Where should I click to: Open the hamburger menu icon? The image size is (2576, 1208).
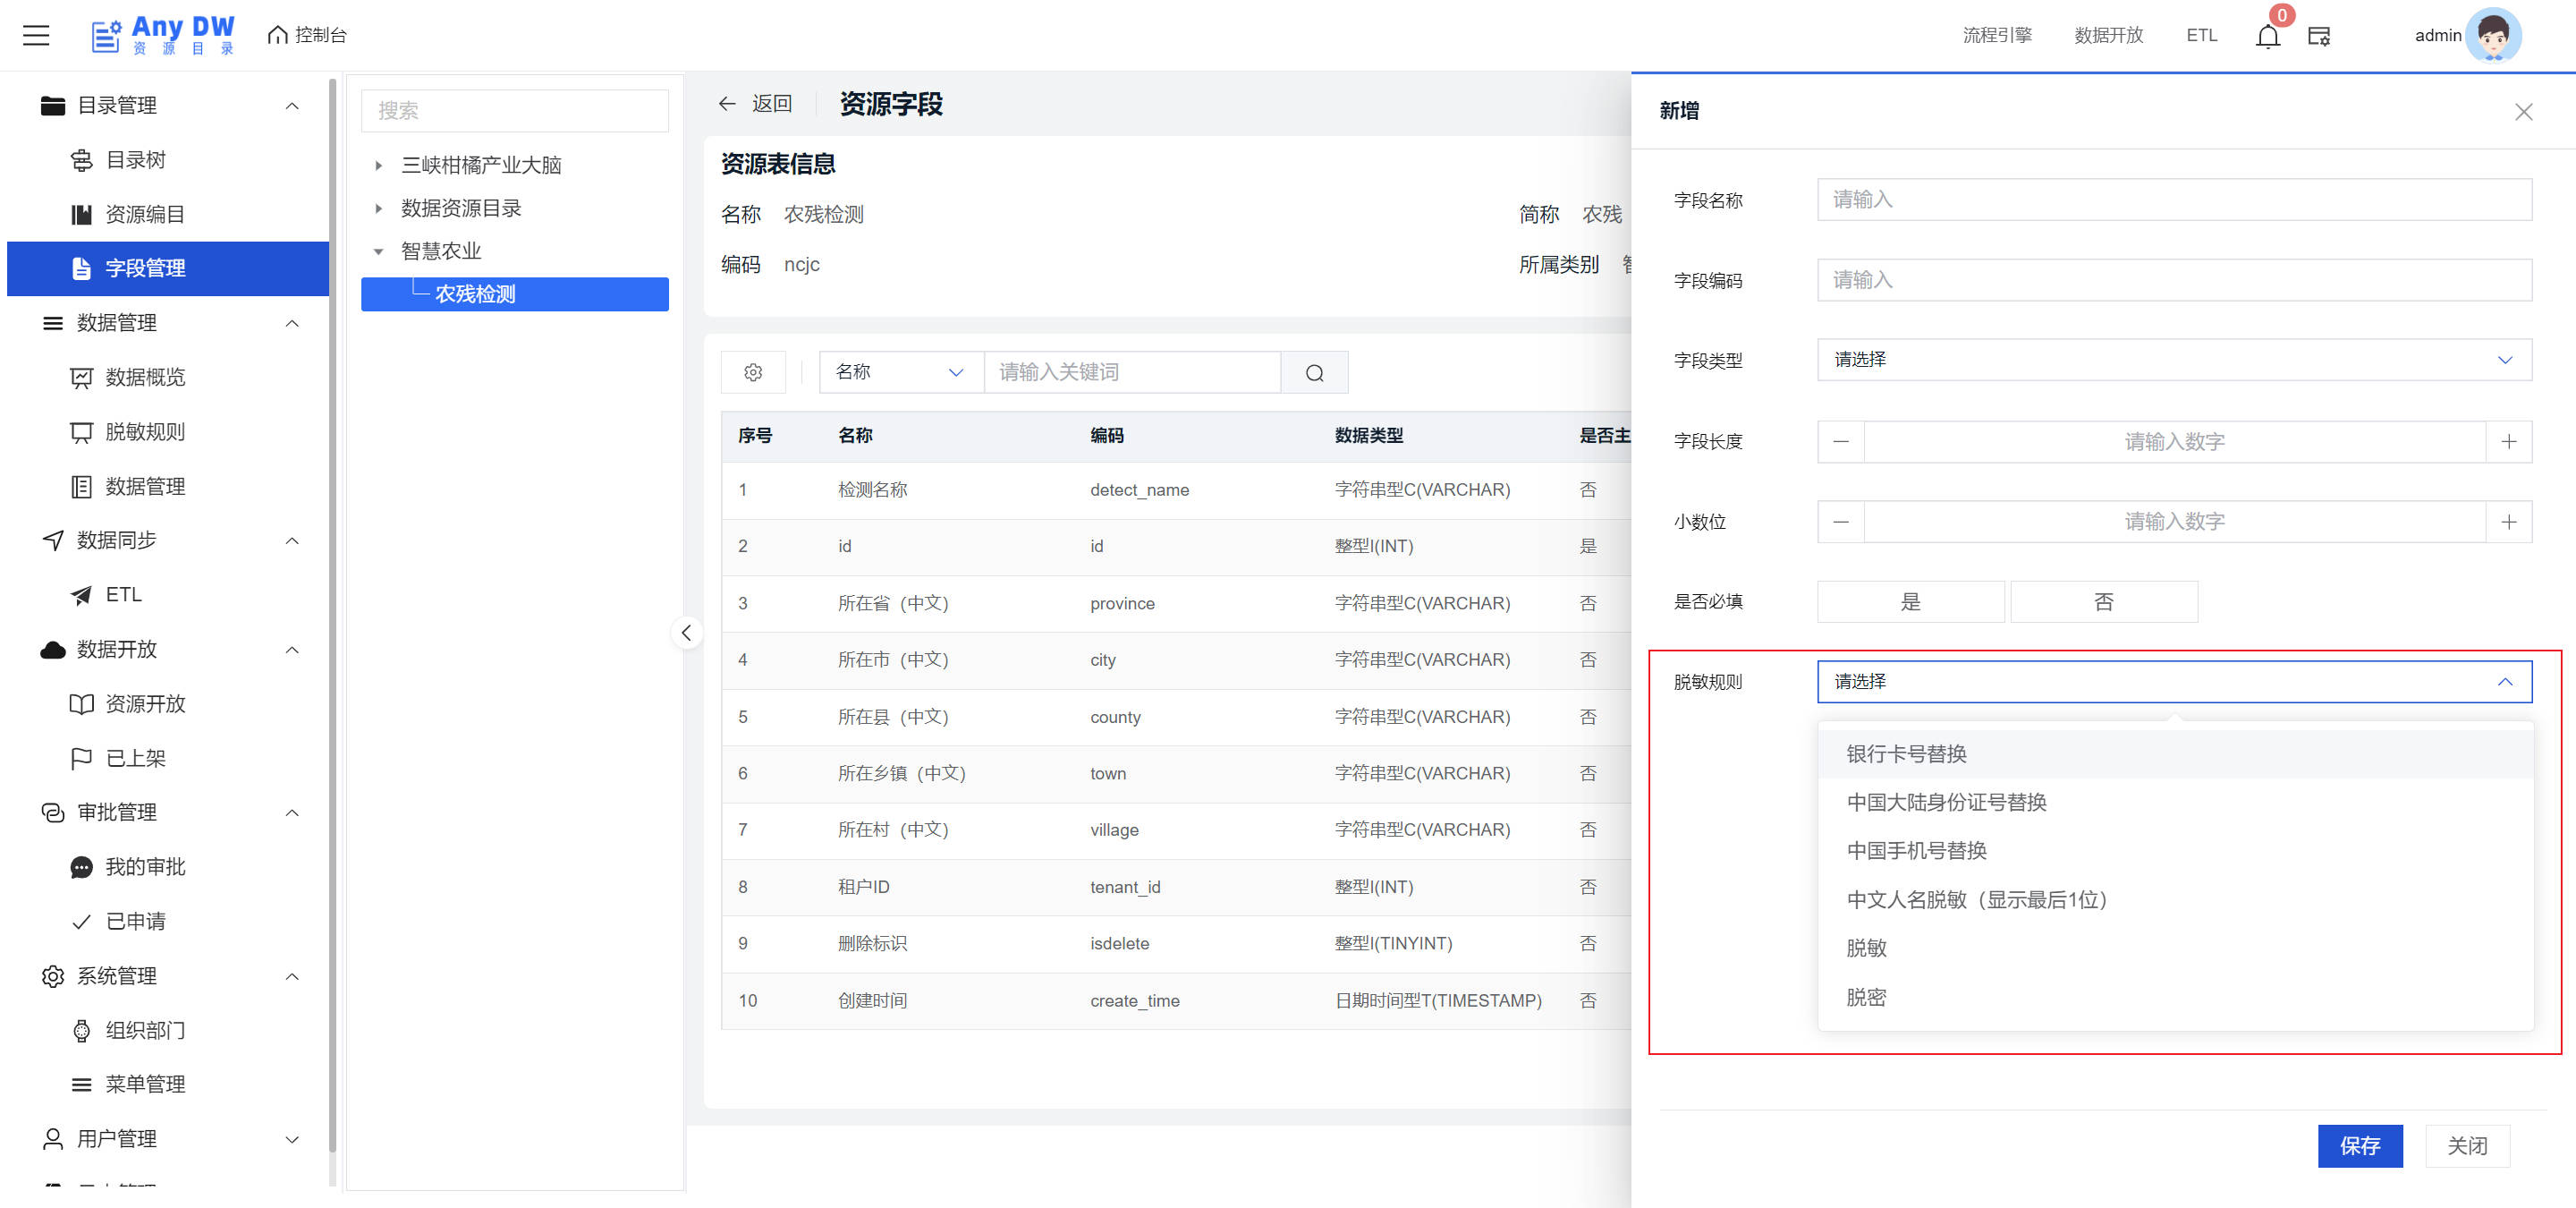pyautogui.click(x=36, y=36)
